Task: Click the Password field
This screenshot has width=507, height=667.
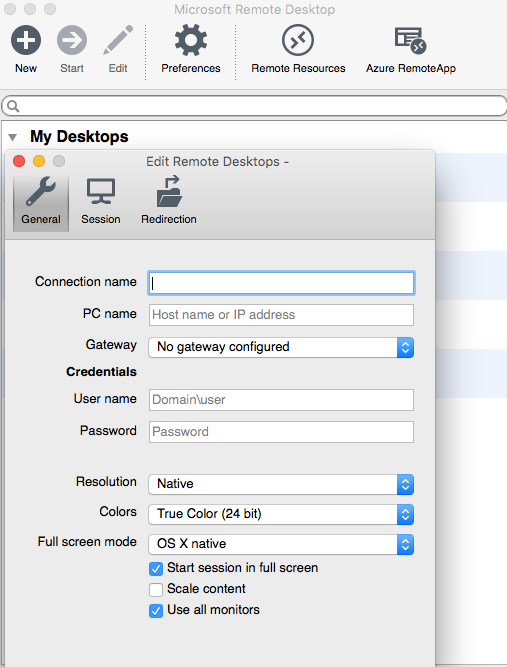Action: click(281, 432)
